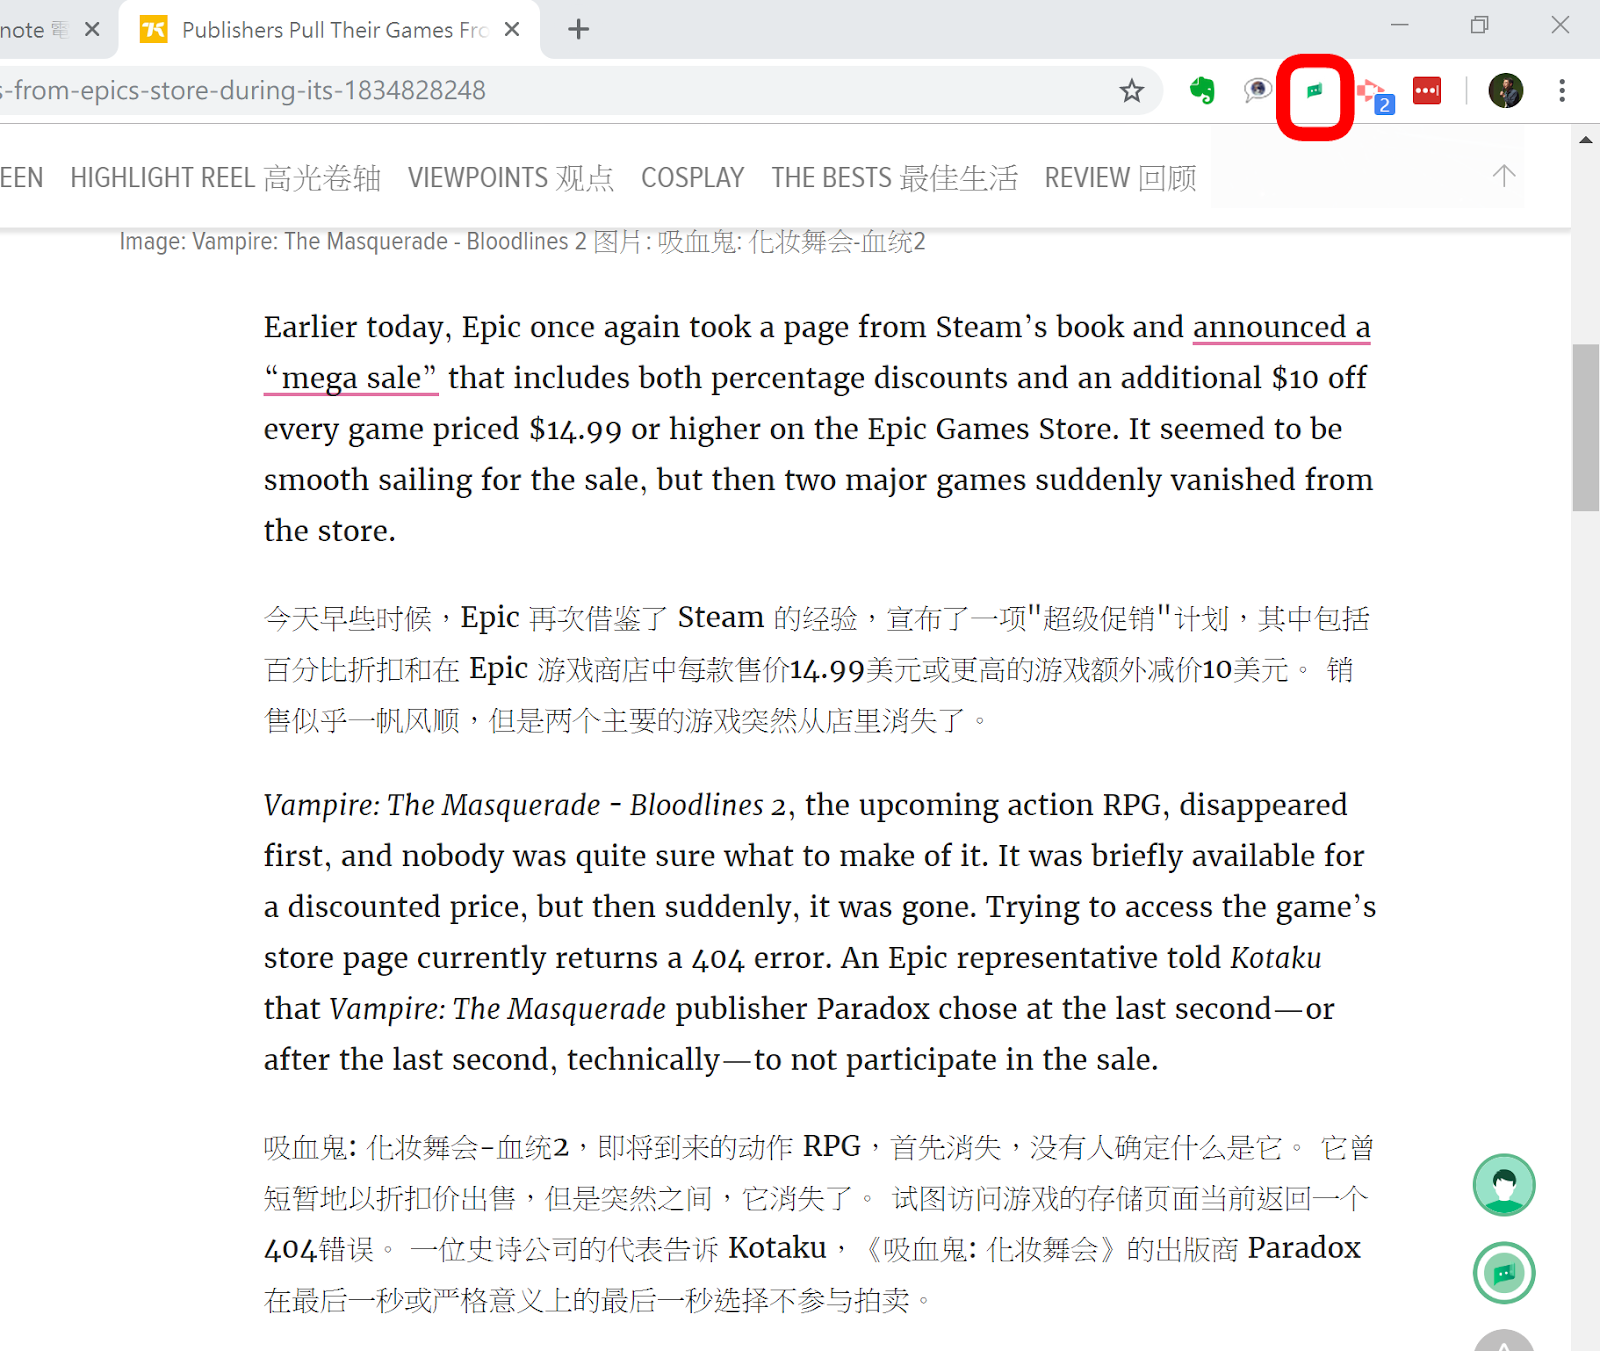Navigate to THE BESTS section
1600x1351 pixels.
(x=894, y=178)
